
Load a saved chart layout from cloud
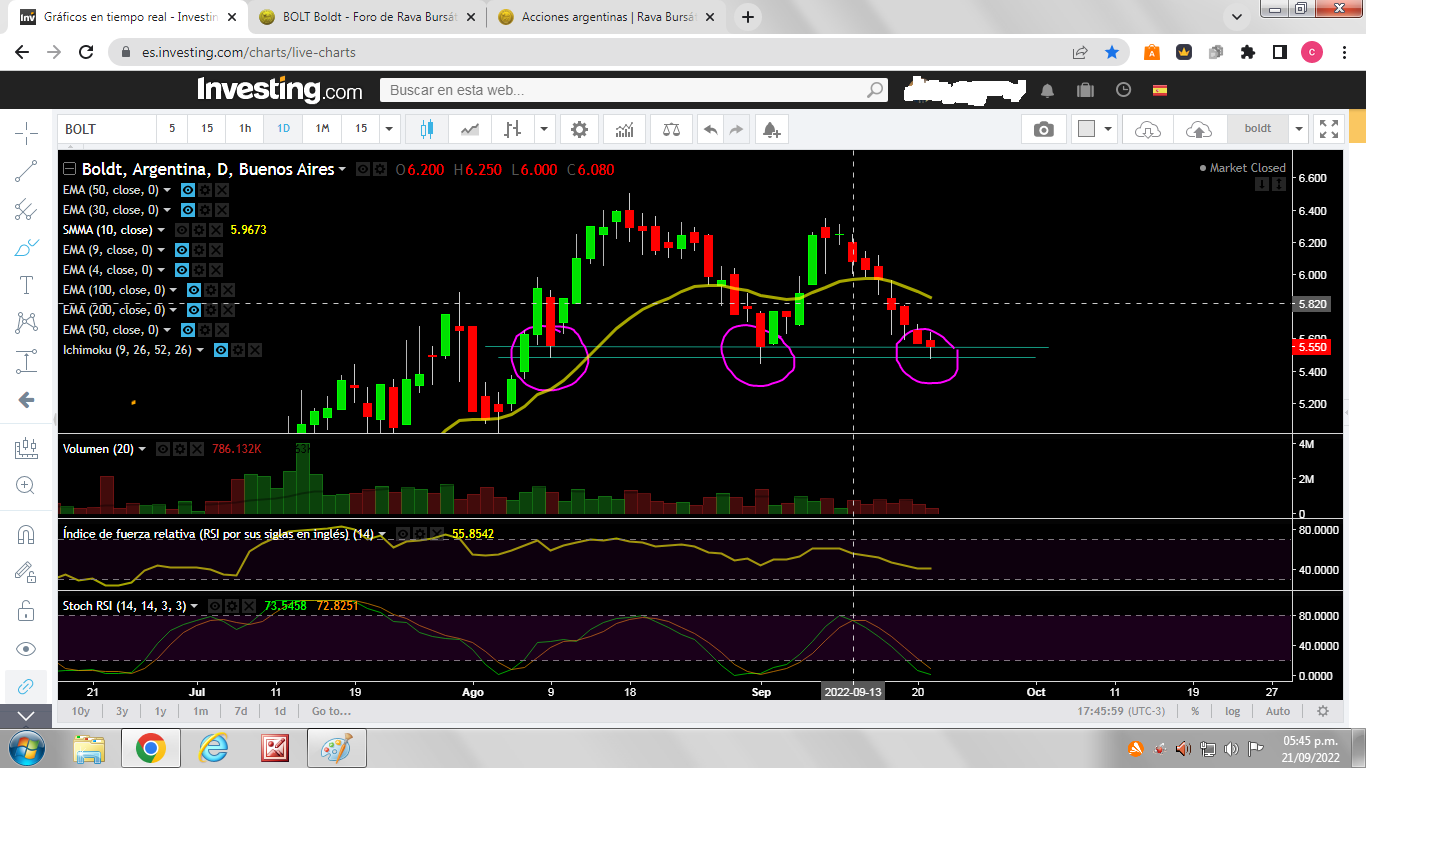pyautogui.click(x=1148, y=129)
